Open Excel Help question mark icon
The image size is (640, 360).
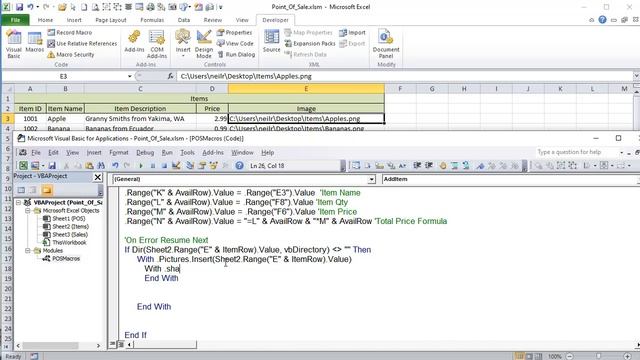[x=602, y=20]
